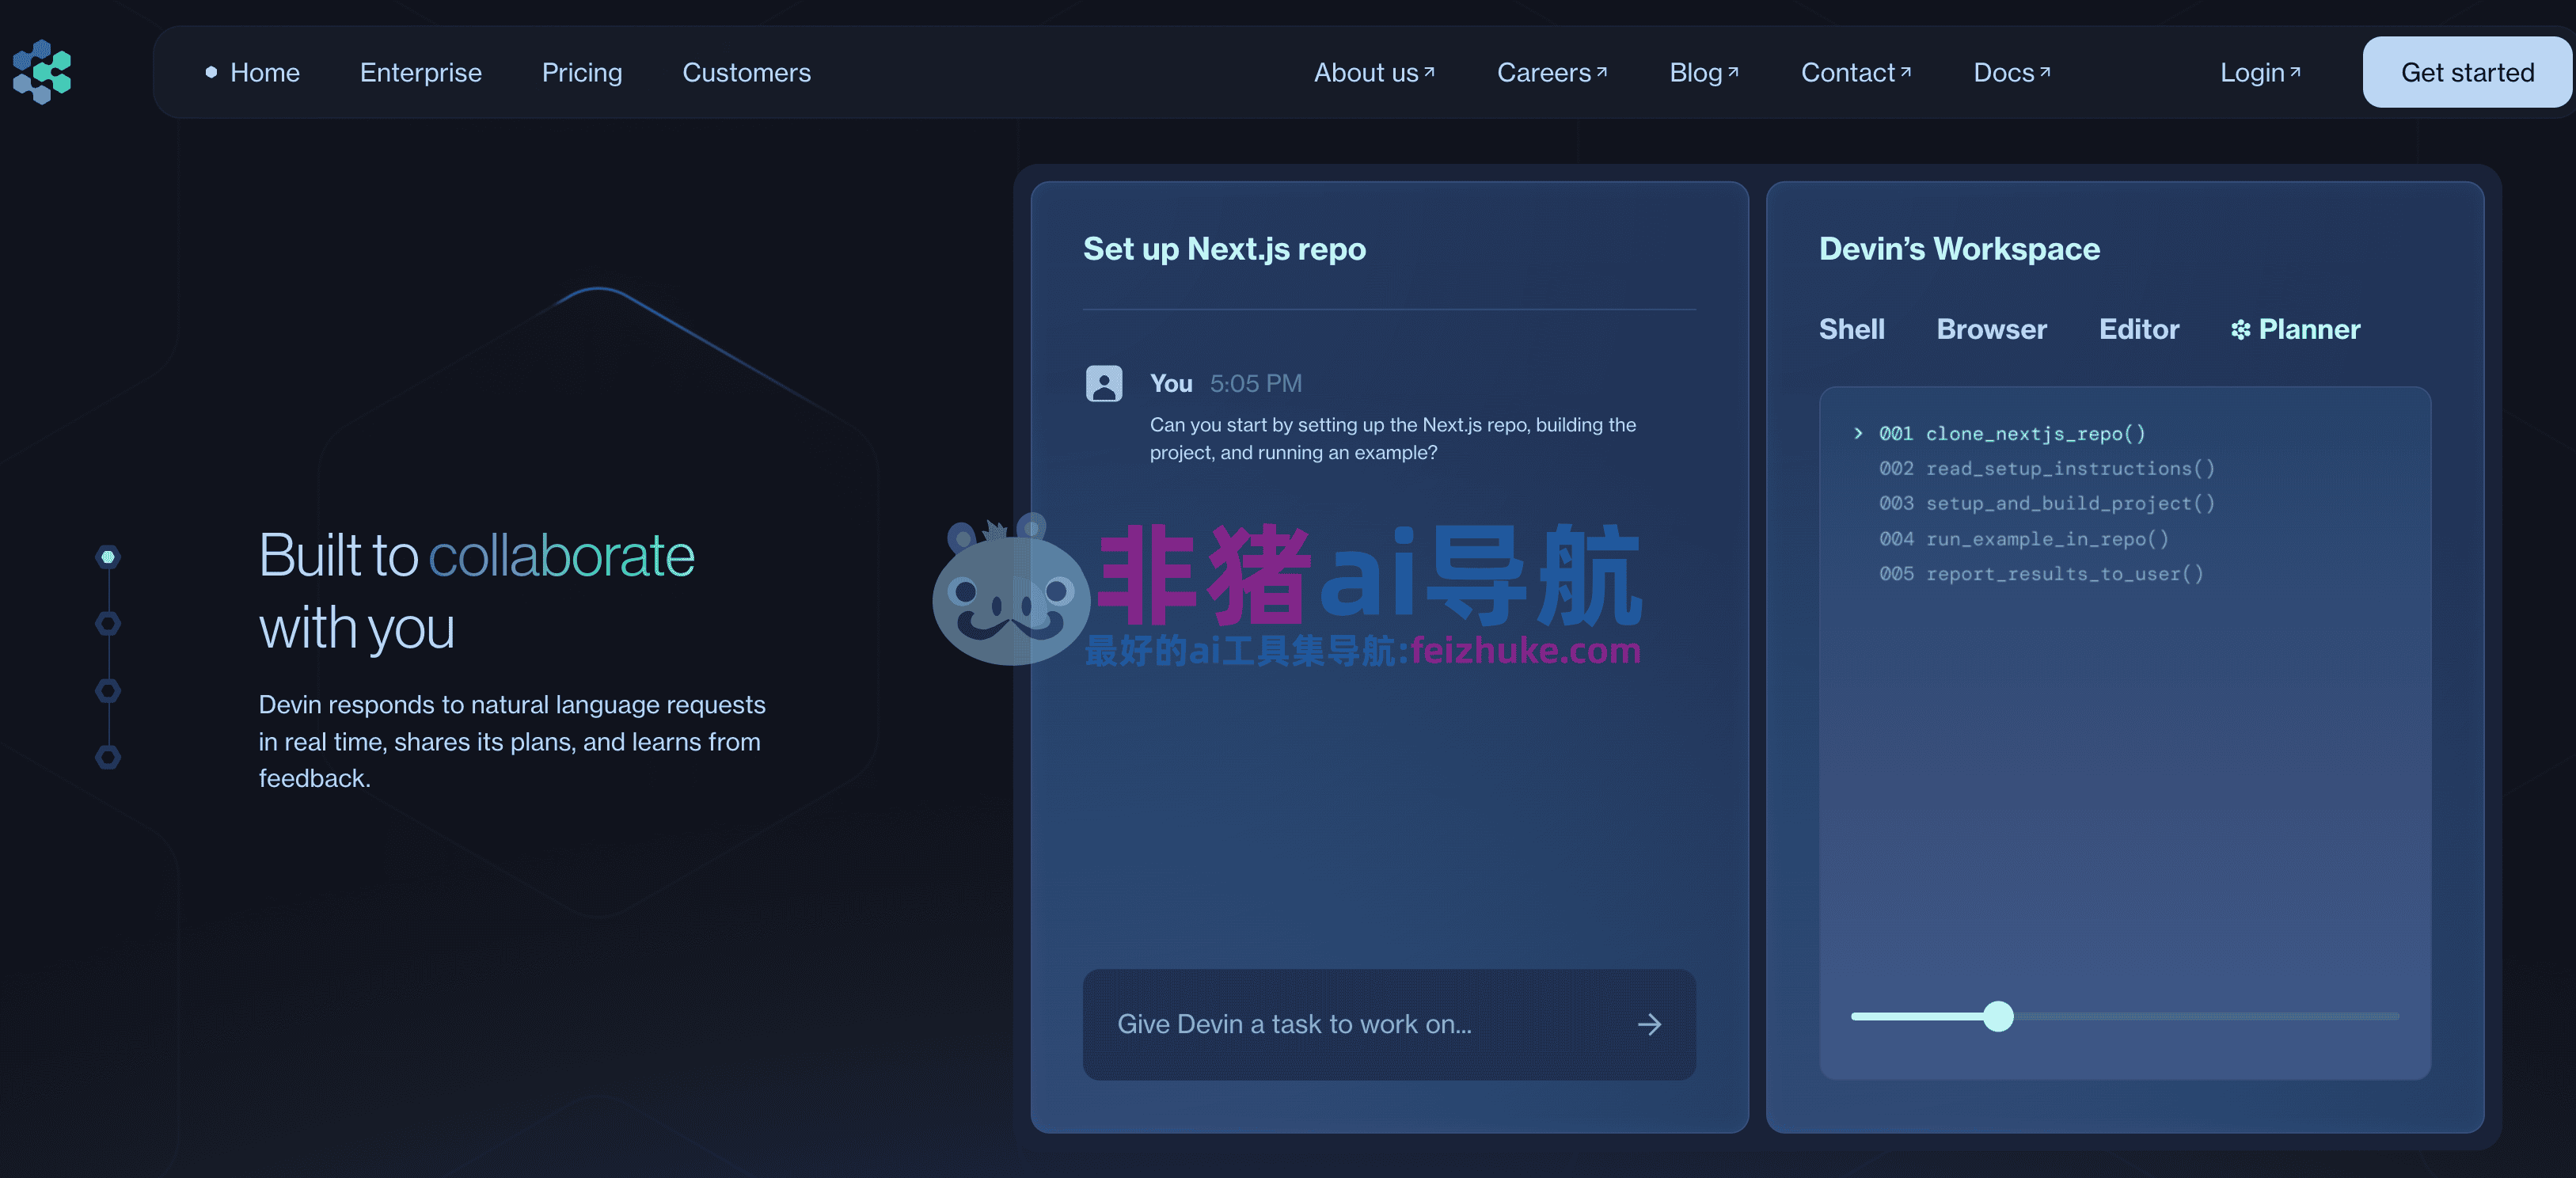Viewport: 2576px width, 1178px height.
Task: Click the Get started button
Action: click(2466, 72)
